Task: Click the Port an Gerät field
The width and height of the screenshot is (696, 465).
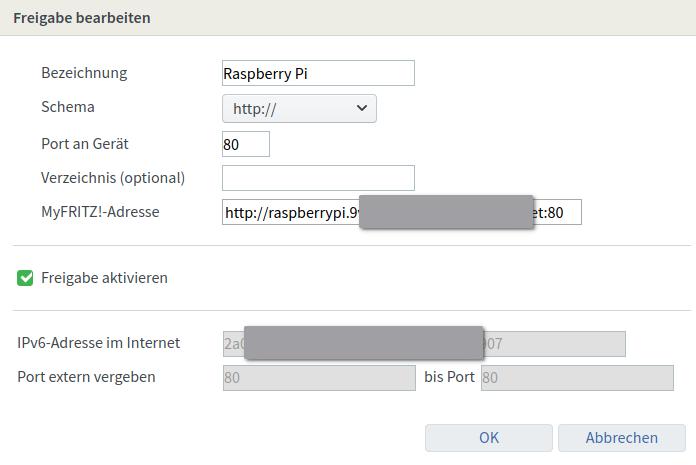Action: [246, 144]
